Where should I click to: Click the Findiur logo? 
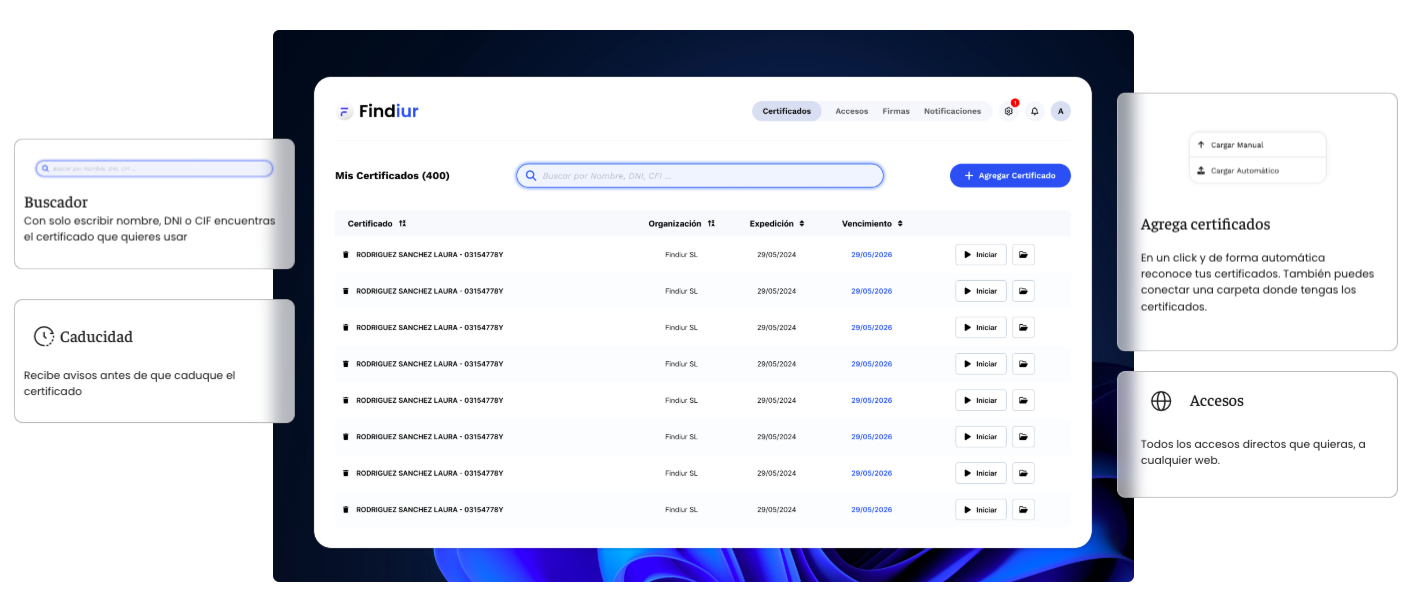click(378, 111)
